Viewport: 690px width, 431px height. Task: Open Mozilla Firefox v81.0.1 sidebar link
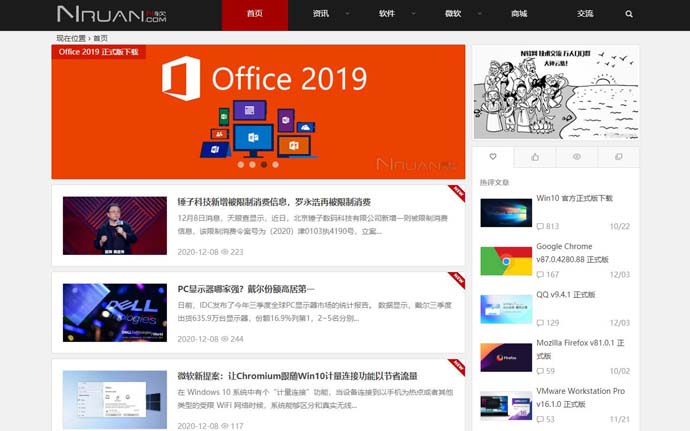pos(580,349)
